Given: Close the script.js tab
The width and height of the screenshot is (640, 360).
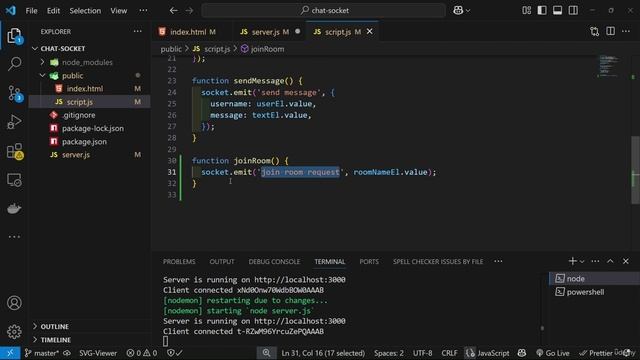Looking at the screenshot, I should (370, 31).
